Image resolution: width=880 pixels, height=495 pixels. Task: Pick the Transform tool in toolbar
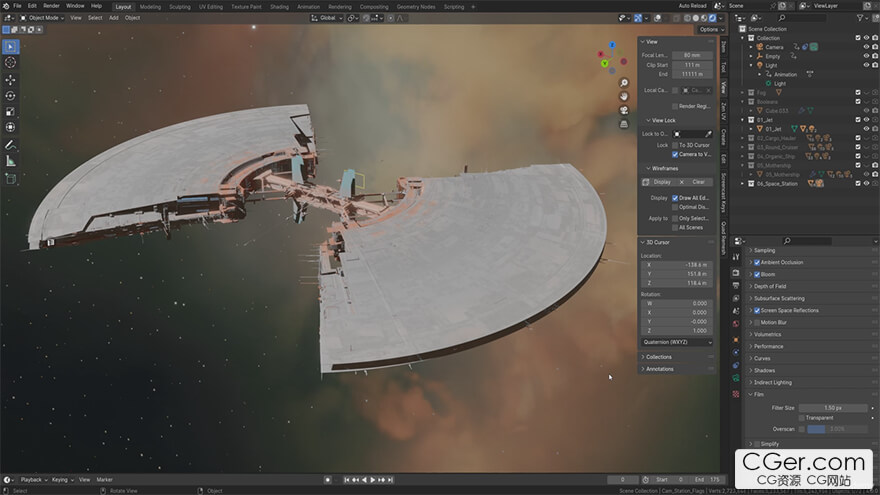(11, 127)
